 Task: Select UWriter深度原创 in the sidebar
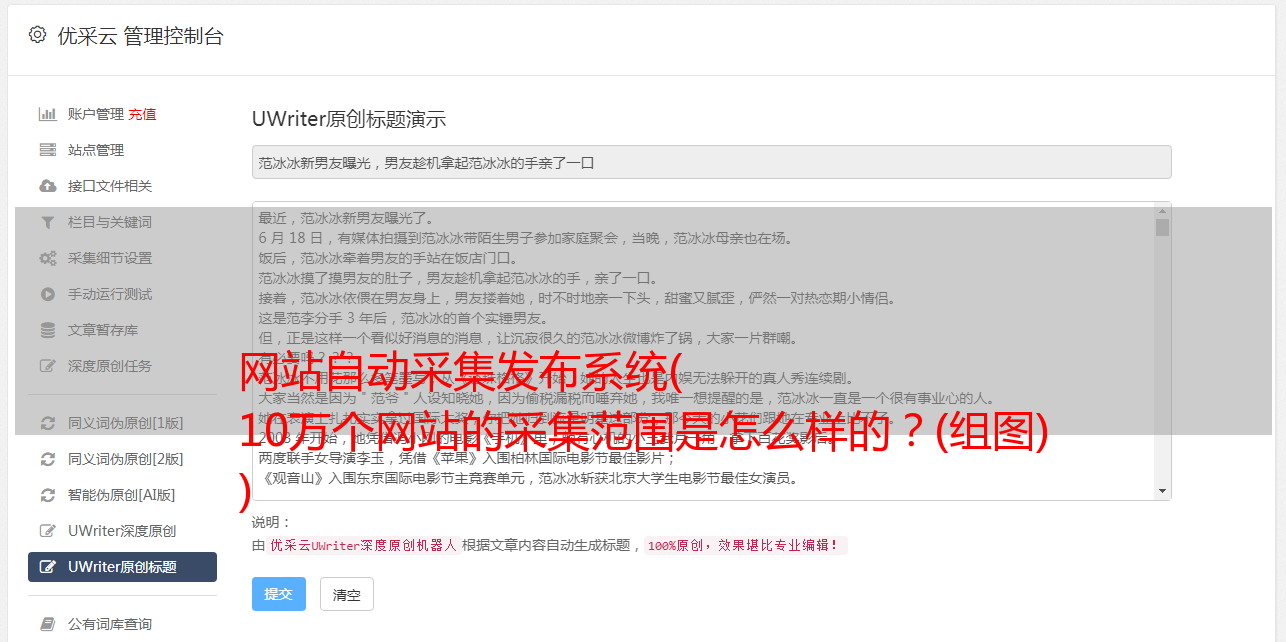coord(122,531)
